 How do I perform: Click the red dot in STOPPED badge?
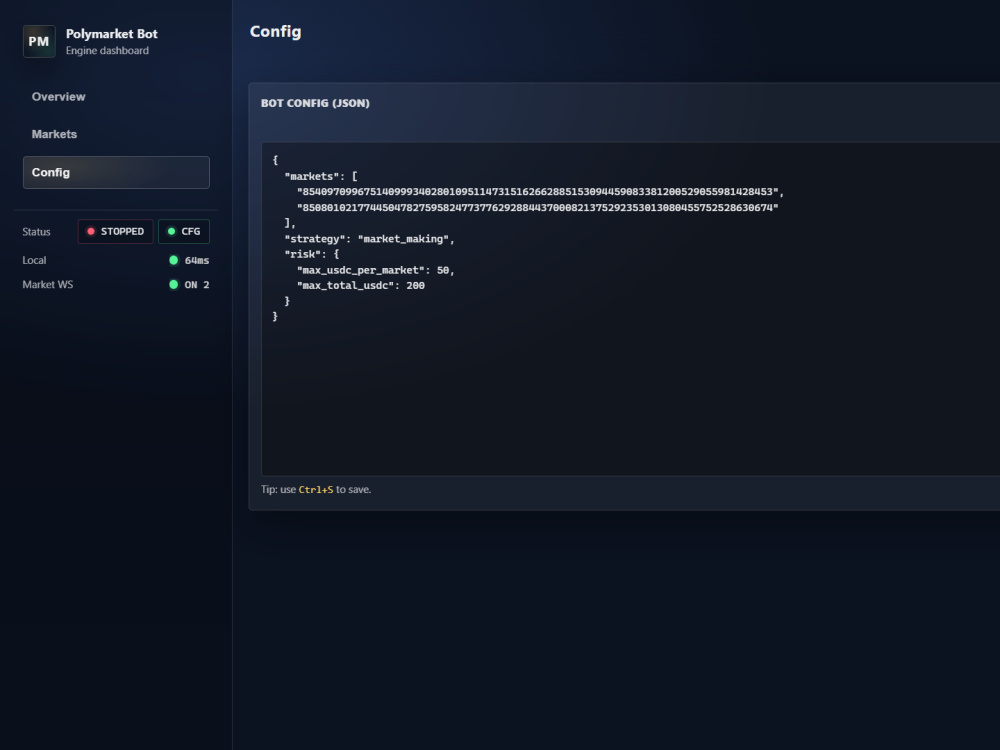pyautogui.click(x=91, y=232)
